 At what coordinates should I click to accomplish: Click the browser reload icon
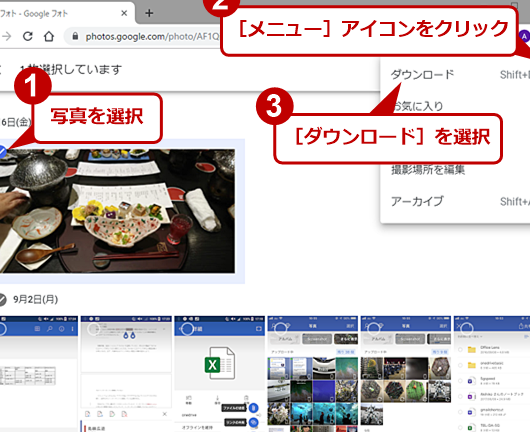click(27, 36)
